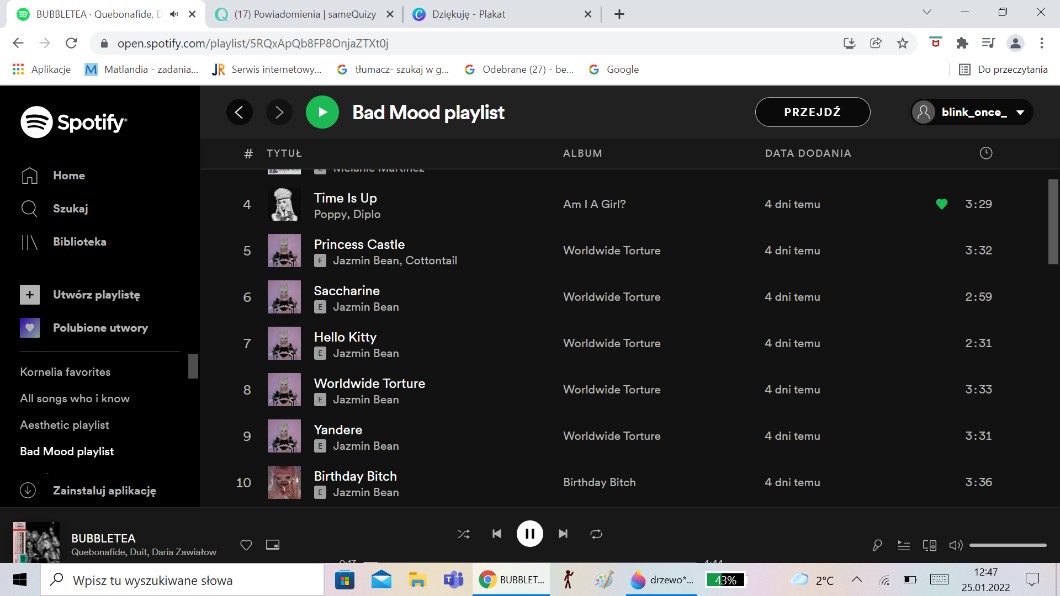The height and width of the screenshot is (596, 1060).
Task: Click the PRZEJDŹ button
Action: point(812,112)
